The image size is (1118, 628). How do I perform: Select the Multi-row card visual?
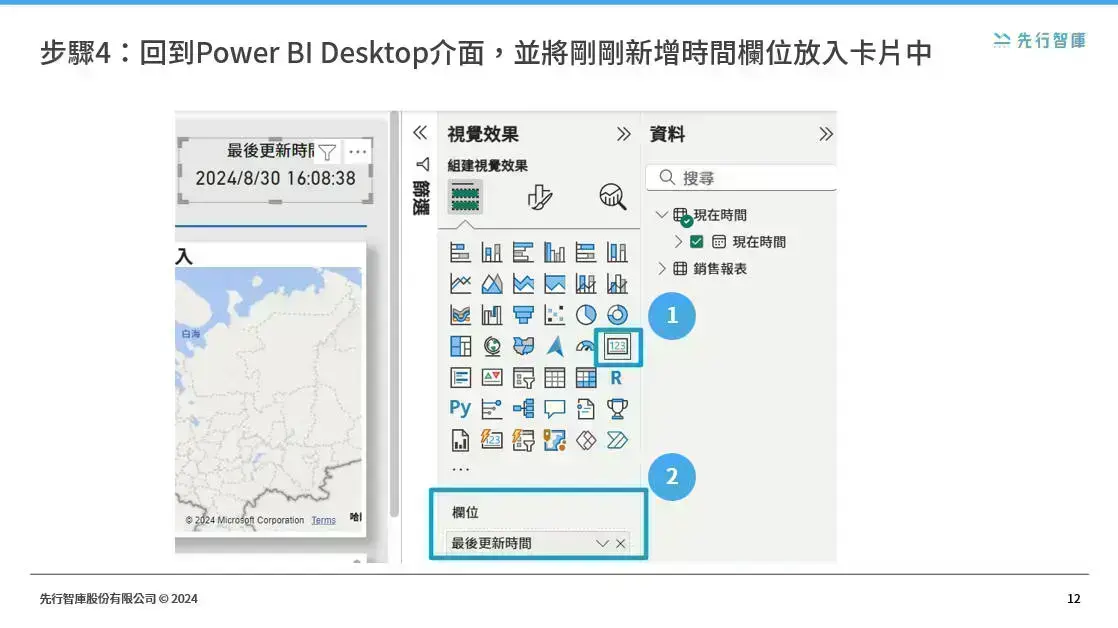click(460, 378)
